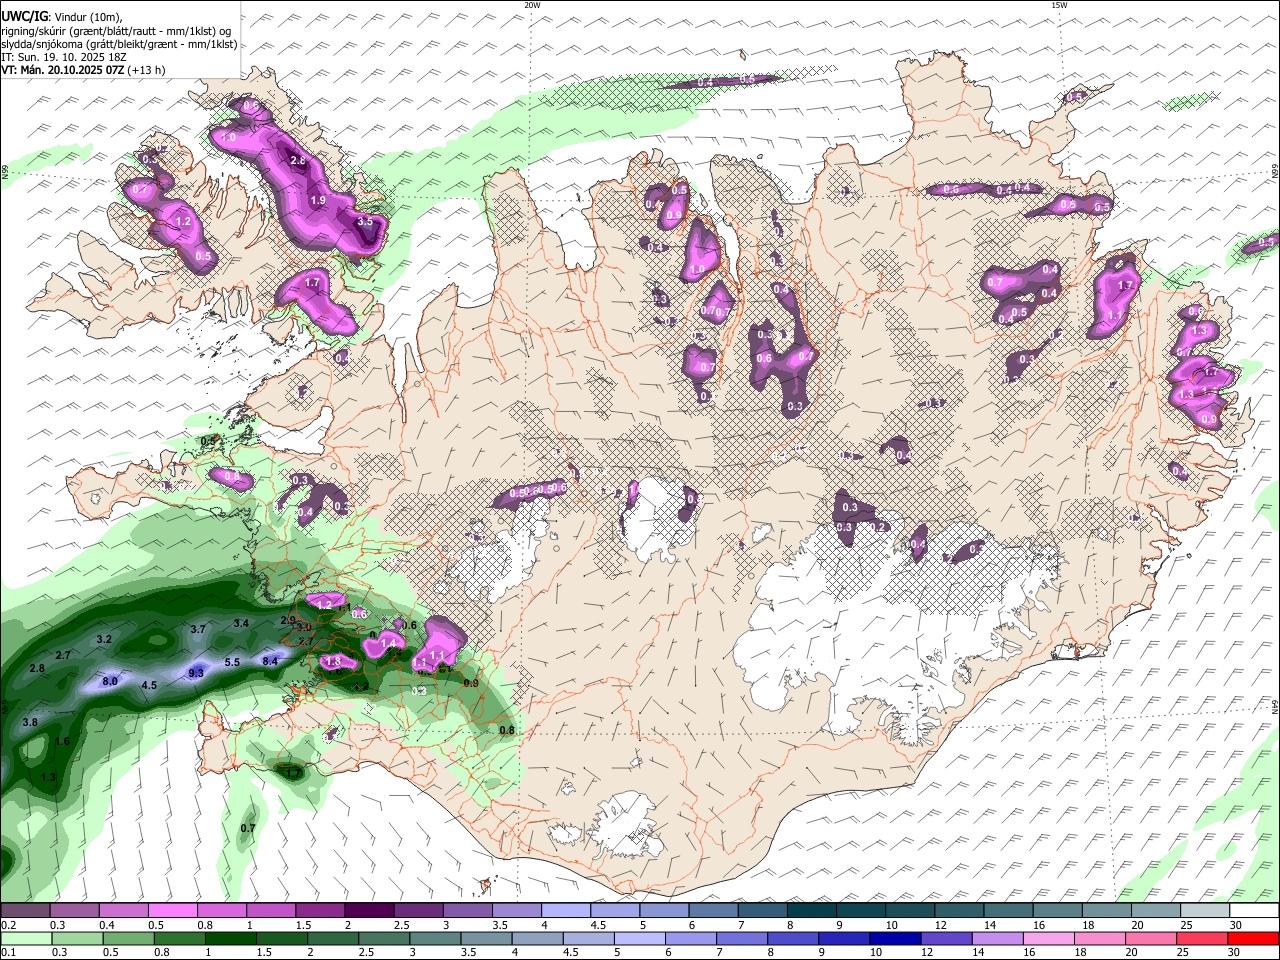This screenshot has width=1280, height=960.
Task: Click the '15W' longitude label
Action: pos(1059,5)
